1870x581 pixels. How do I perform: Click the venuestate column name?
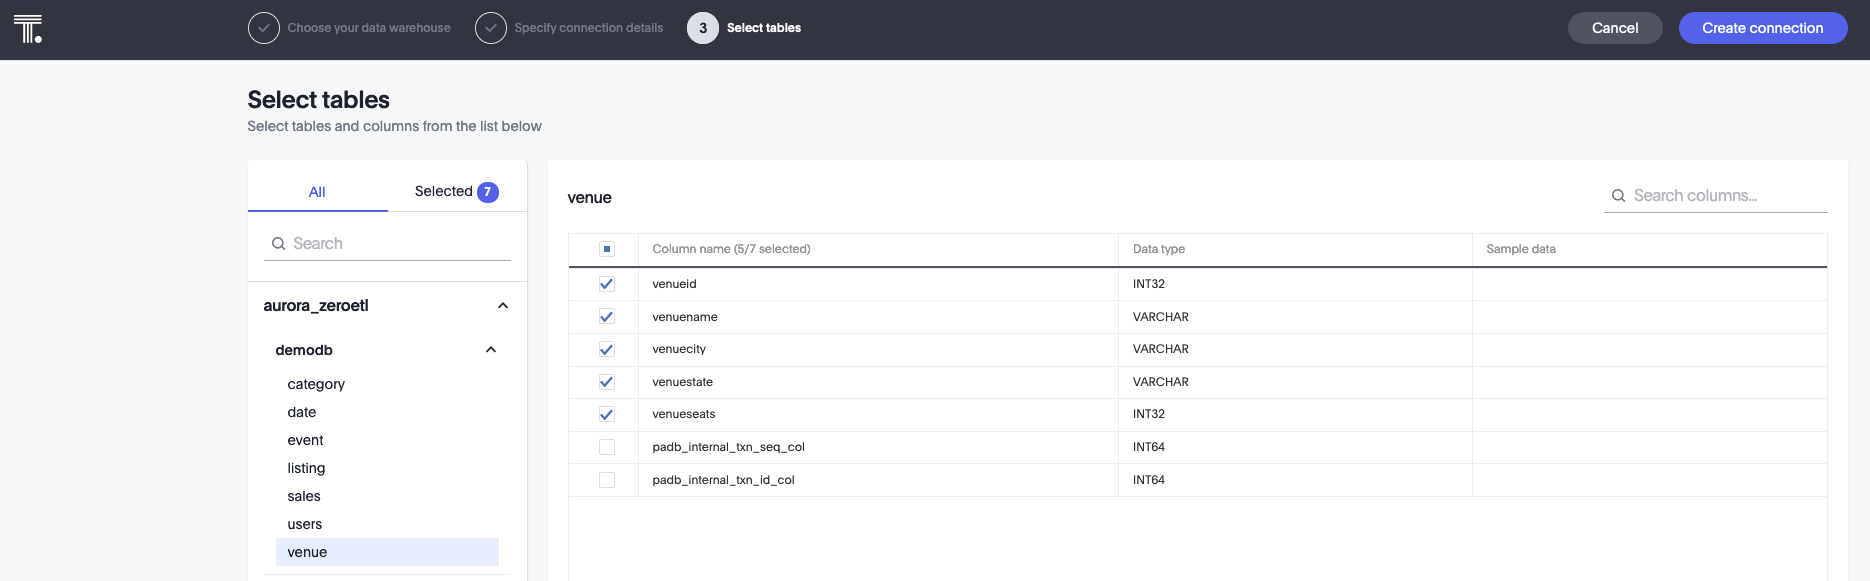683,382
